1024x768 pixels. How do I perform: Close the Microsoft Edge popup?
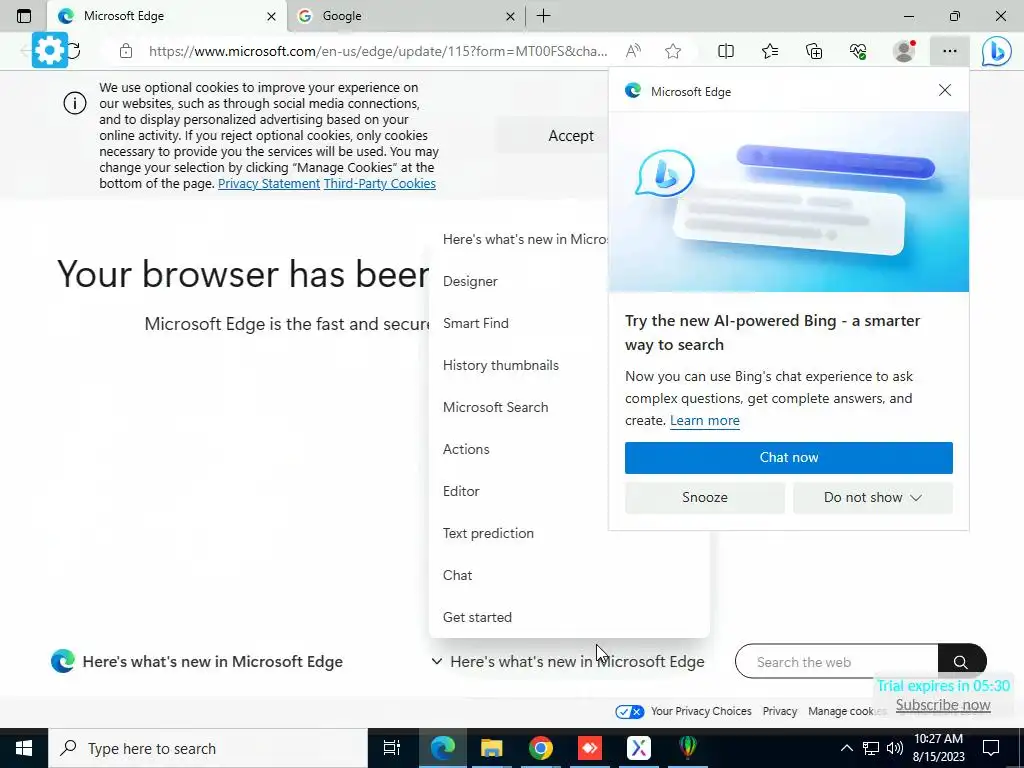coord(944,90)
